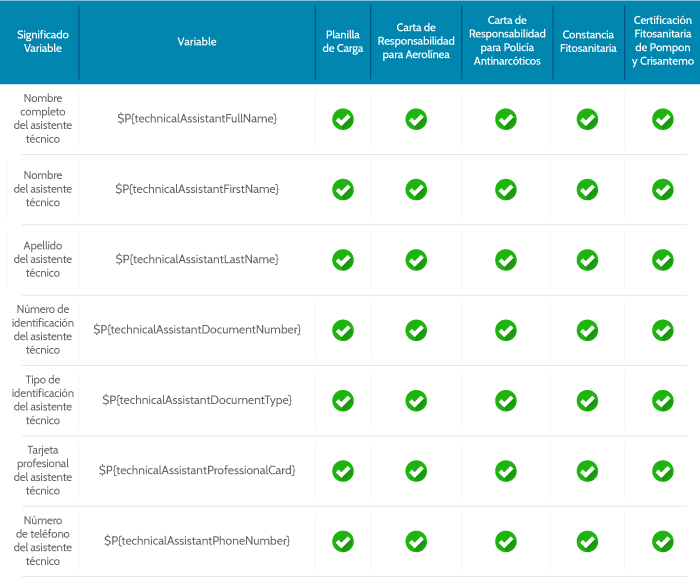The width and height of the screenshot is (700, 583).
Task: Click the Constancia Fitosanitaria checkmark for technicalAssistantDocumentNumber
Action: point(588,330)
